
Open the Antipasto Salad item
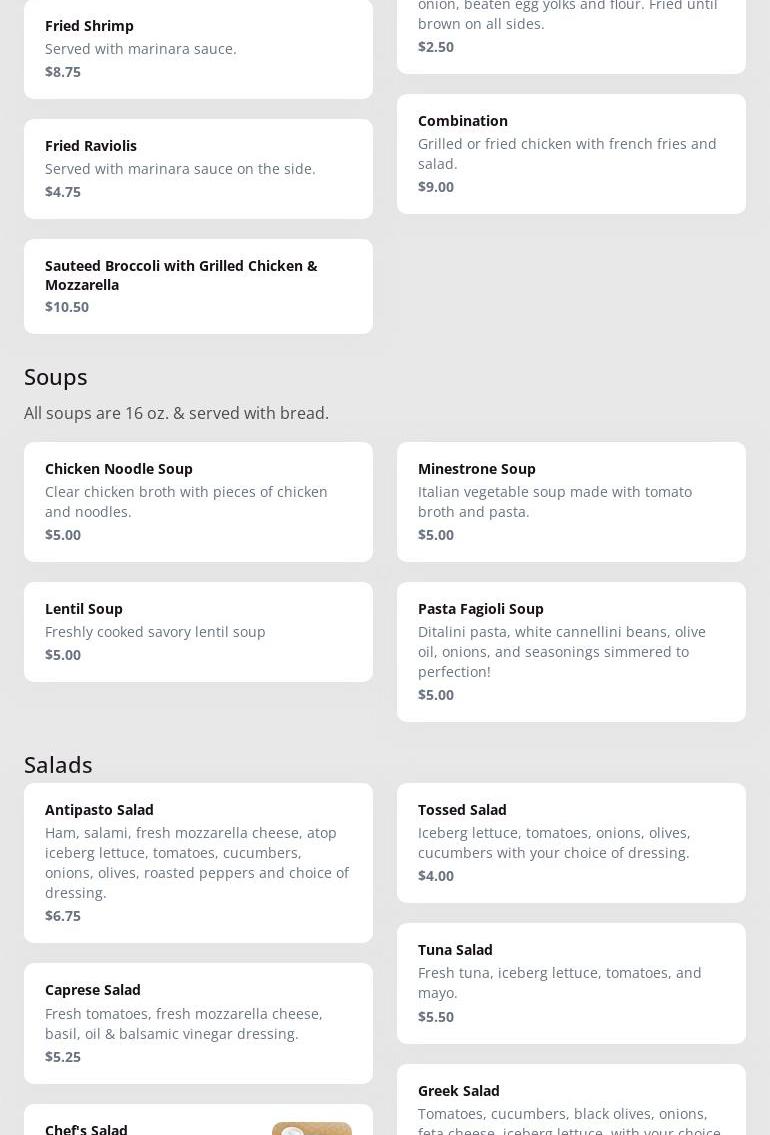click(198, 862)
